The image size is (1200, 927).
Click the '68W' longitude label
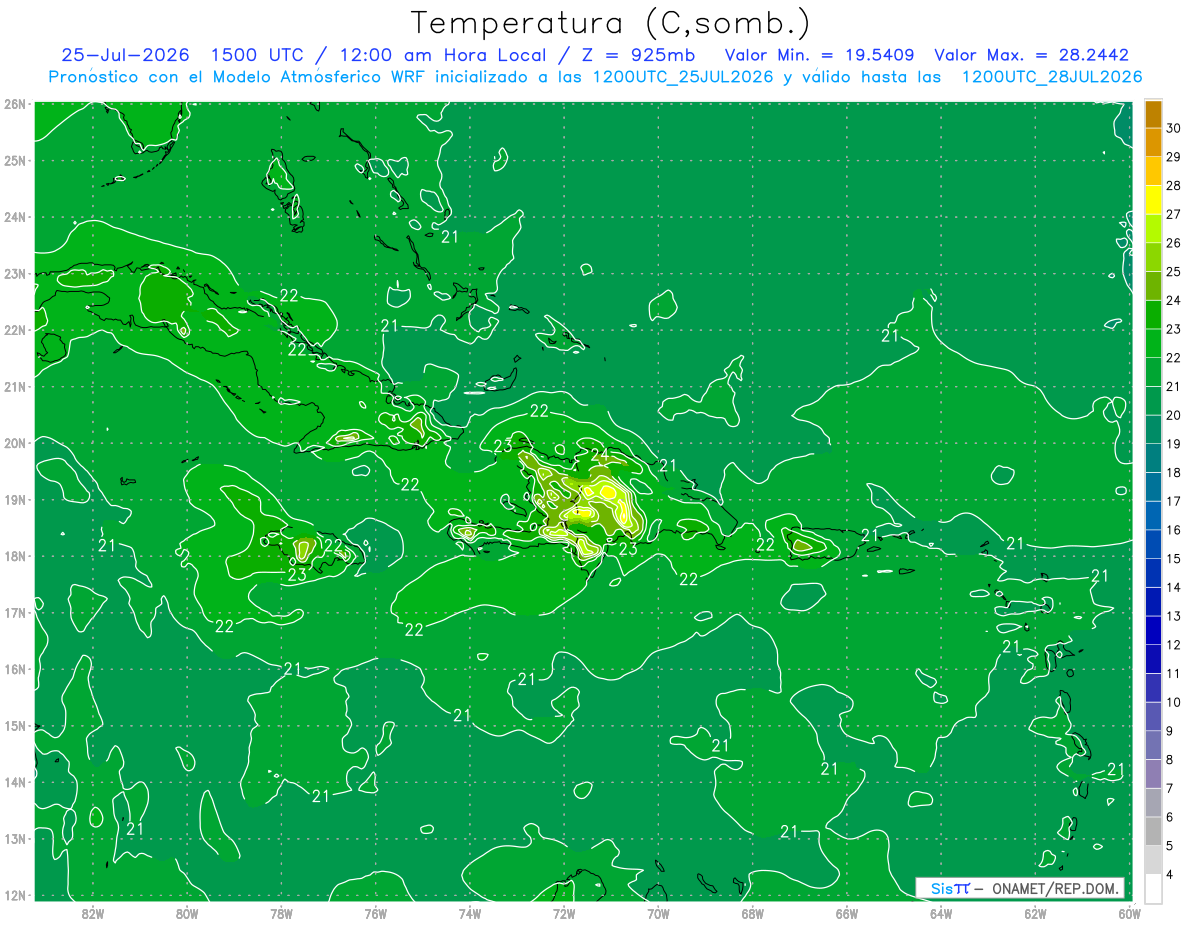752,913
